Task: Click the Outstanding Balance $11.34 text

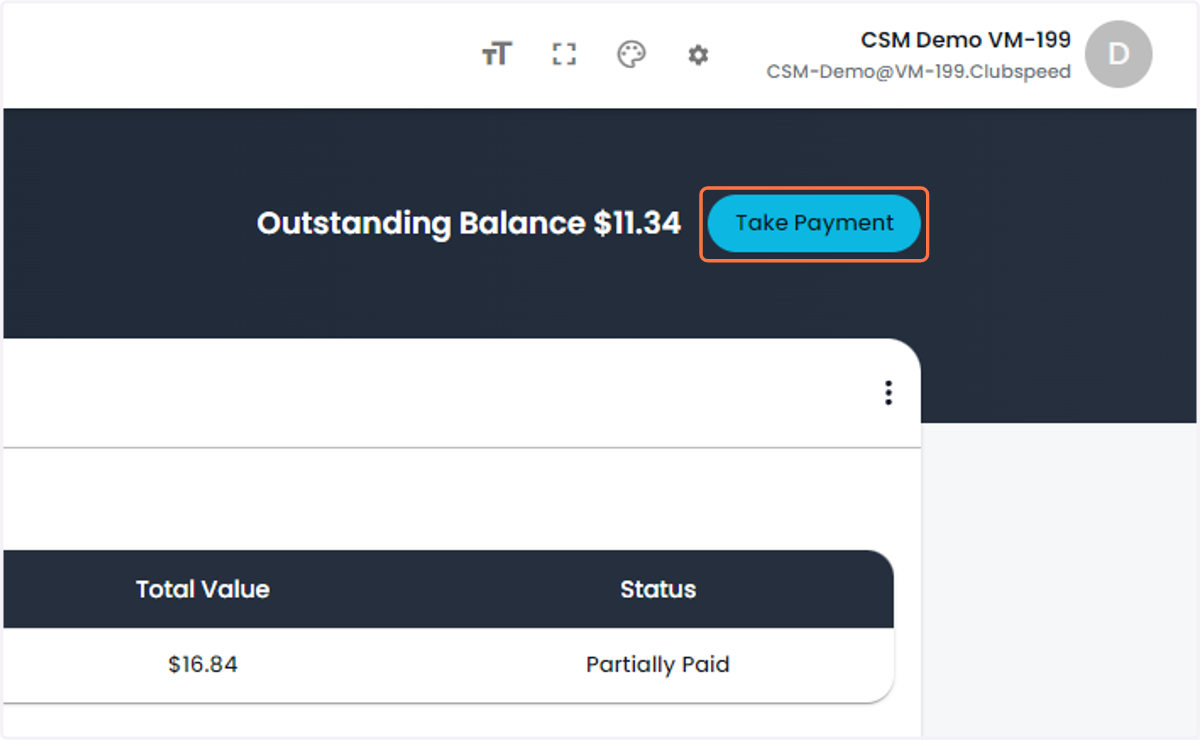Action: tap(469, 223)
